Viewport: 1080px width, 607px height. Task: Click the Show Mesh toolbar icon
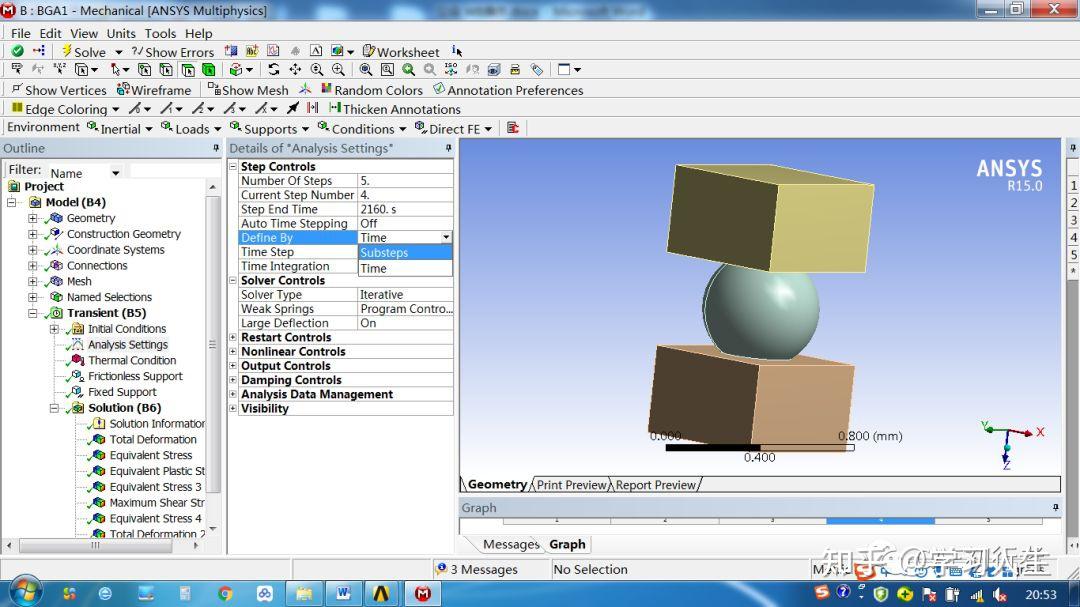point(247,89)
